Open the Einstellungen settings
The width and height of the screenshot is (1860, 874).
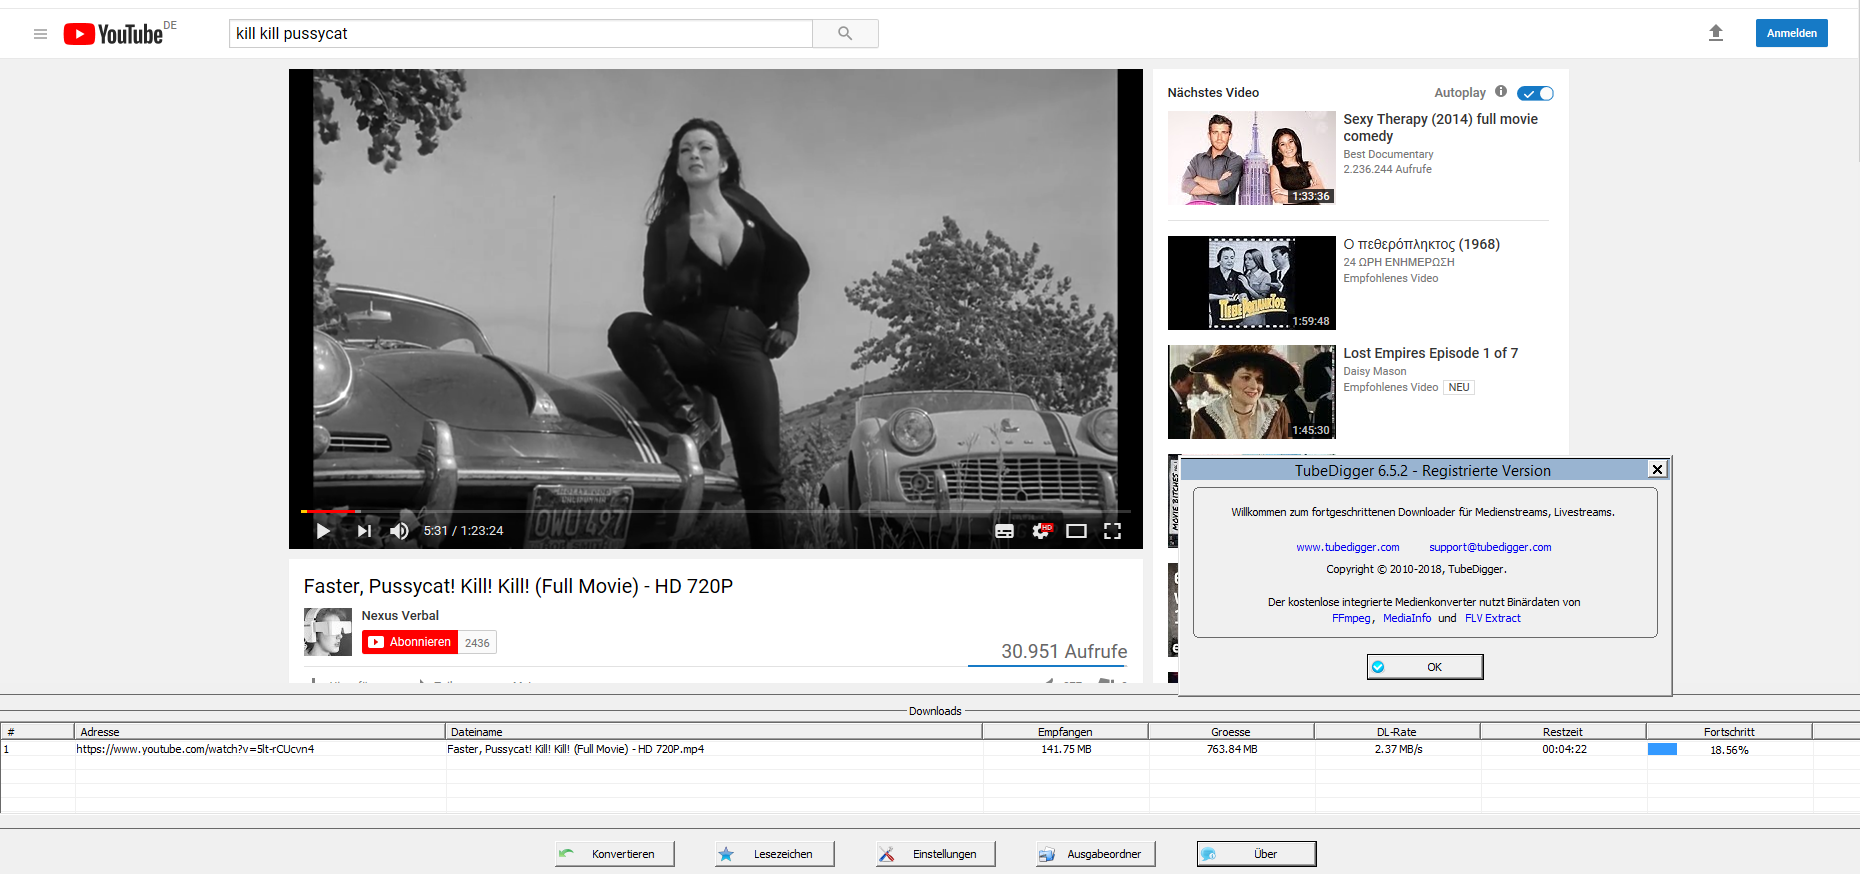point(935,854)
